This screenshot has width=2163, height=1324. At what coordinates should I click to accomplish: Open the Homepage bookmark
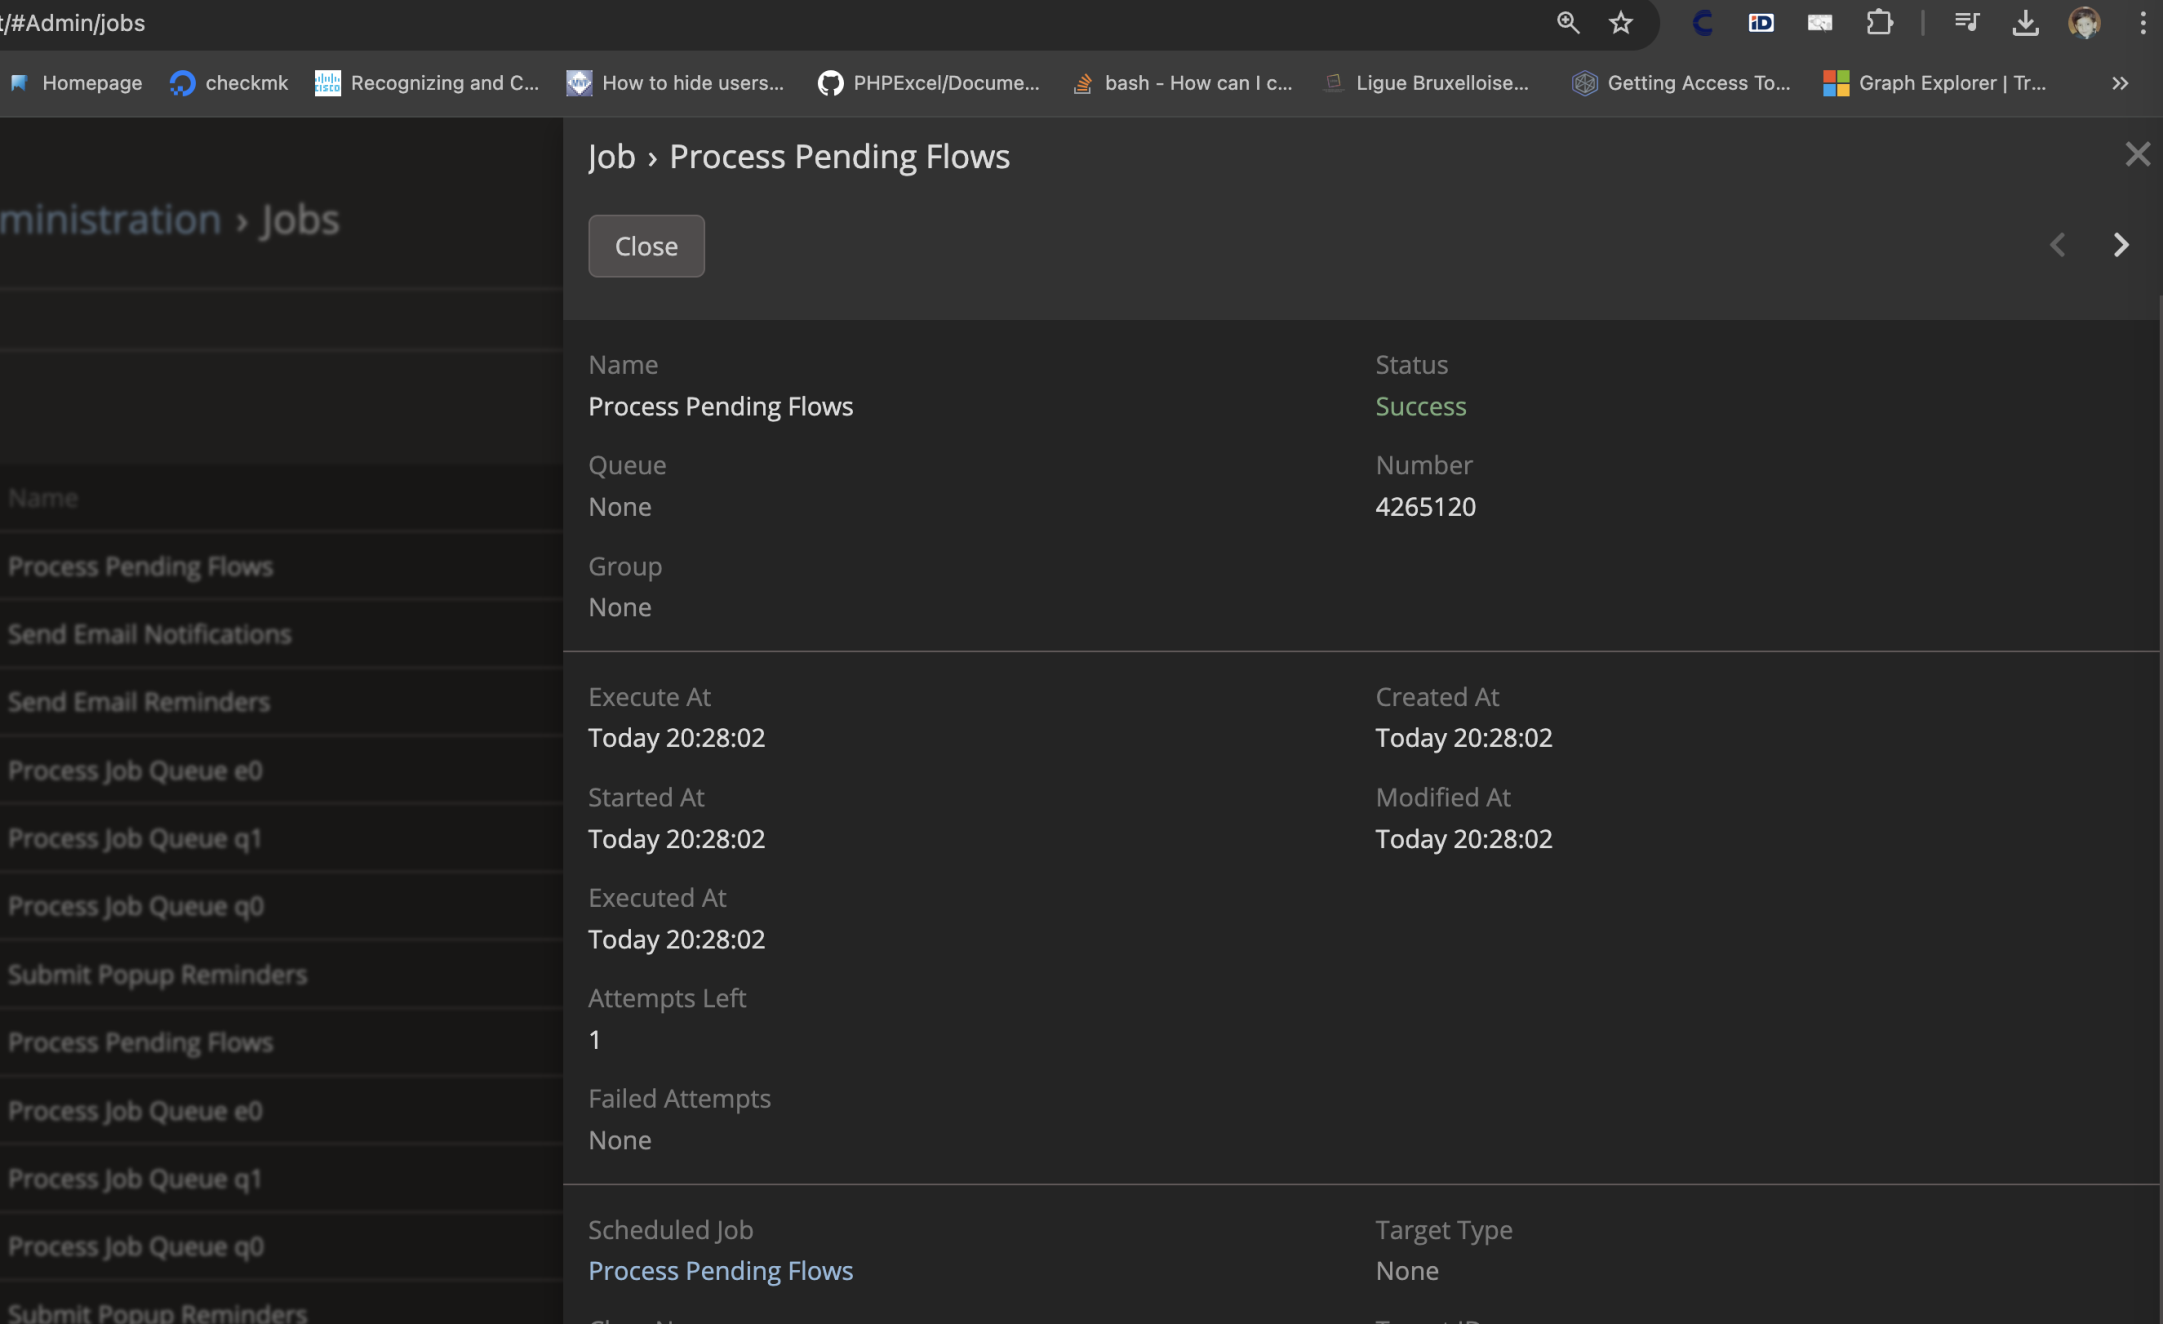76,83
